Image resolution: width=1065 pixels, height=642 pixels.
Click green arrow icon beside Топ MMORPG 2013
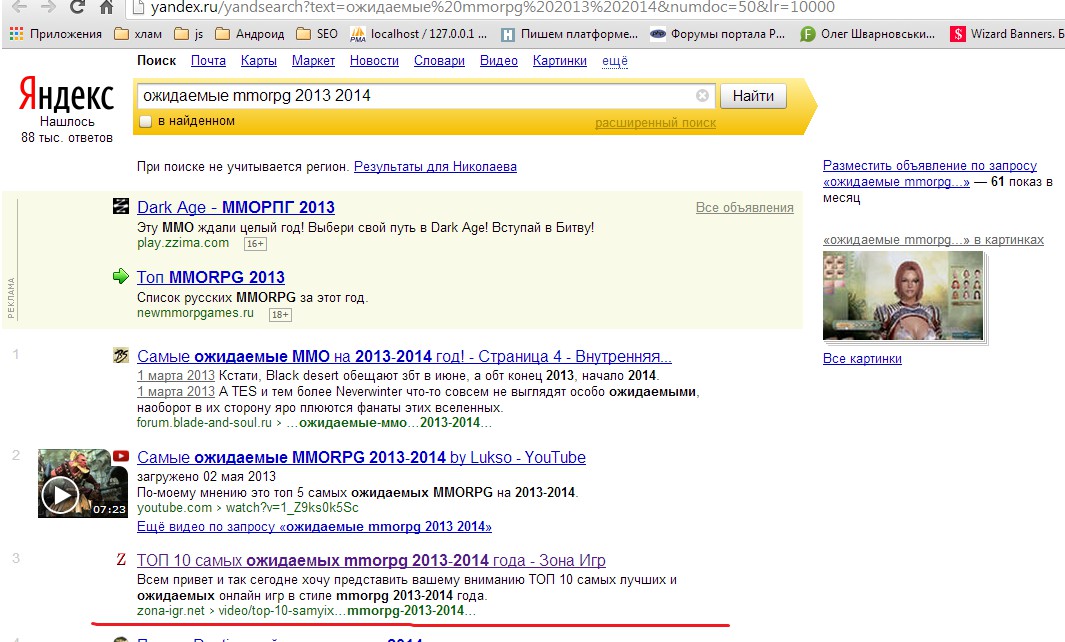(121, 276)
